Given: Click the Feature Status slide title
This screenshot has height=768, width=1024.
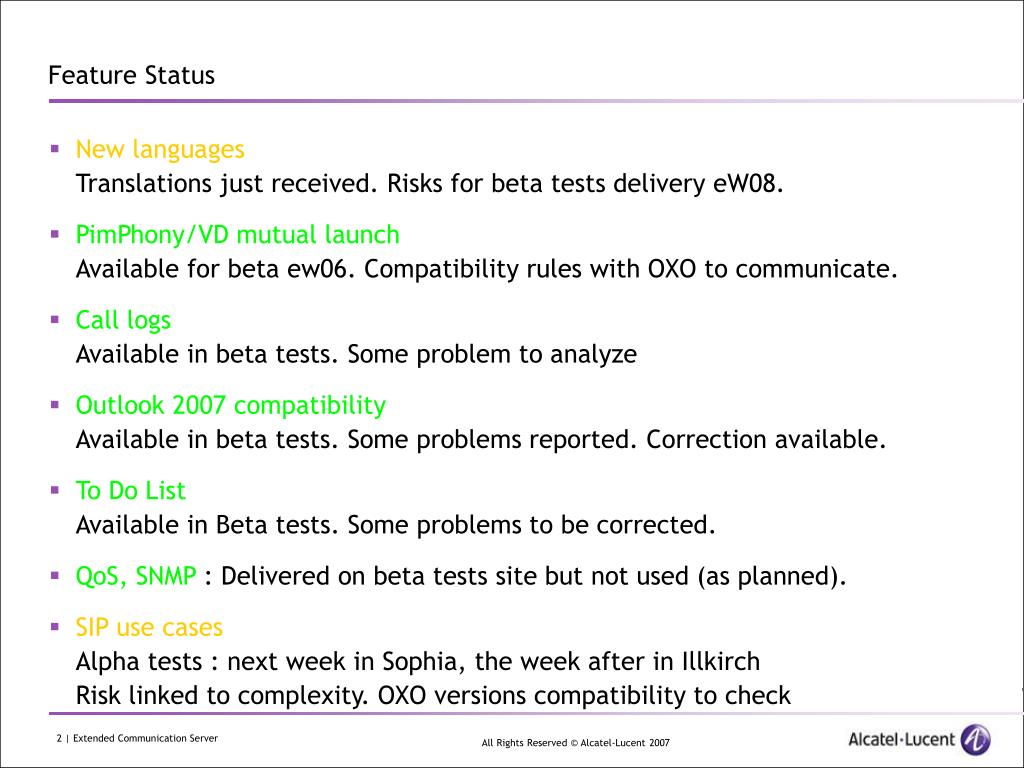Looking at the screenshot, I should coord(131,75).
